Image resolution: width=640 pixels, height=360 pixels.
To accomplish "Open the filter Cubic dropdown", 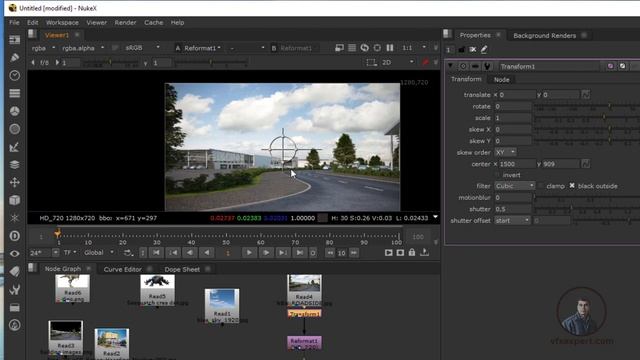I will tap(514, 186).
